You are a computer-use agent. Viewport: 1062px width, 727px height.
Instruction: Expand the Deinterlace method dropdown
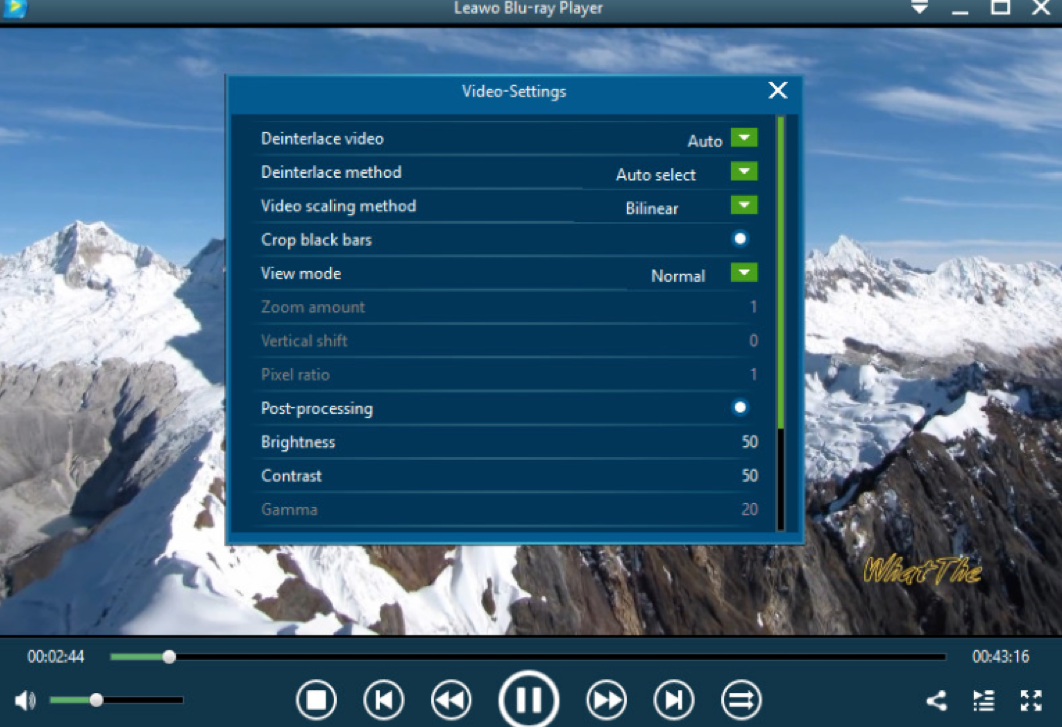[743, 172]
